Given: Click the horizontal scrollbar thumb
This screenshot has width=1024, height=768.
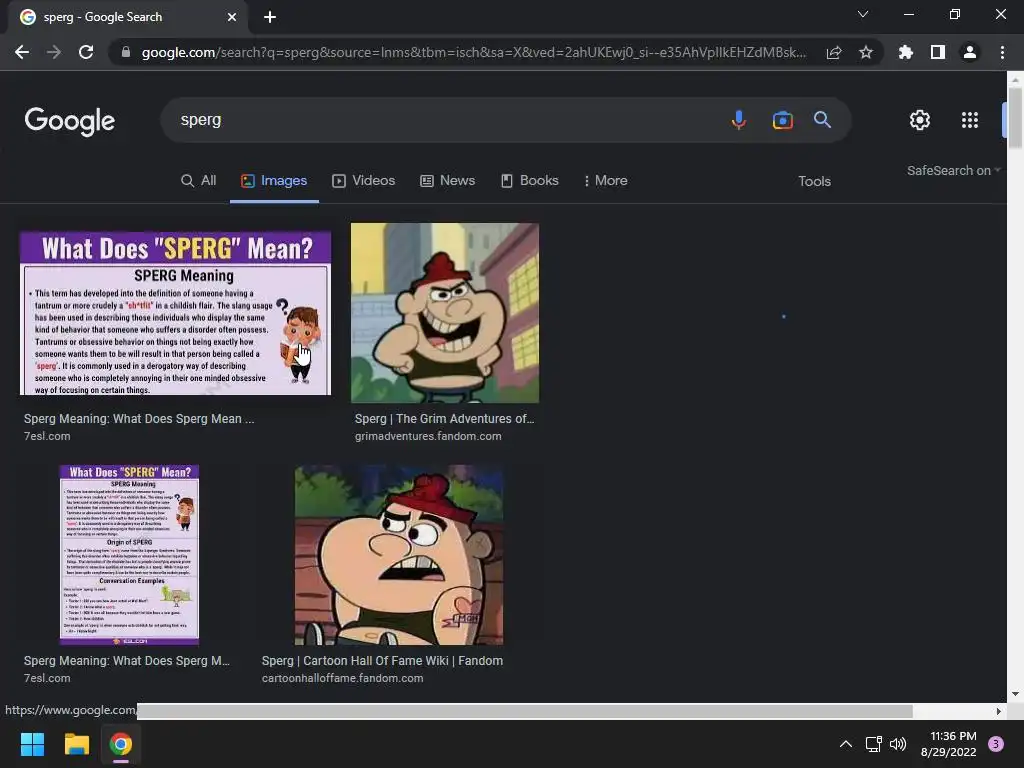Looking at the screenshot, I should (x=524, y=711).
